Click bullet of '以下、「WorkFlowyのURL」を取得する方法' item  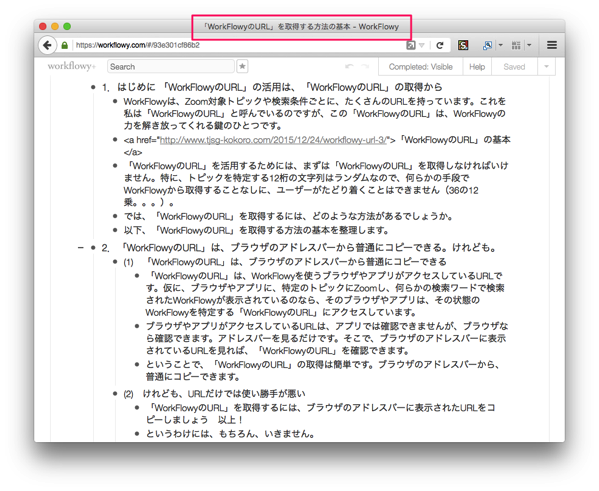[115, 230]
